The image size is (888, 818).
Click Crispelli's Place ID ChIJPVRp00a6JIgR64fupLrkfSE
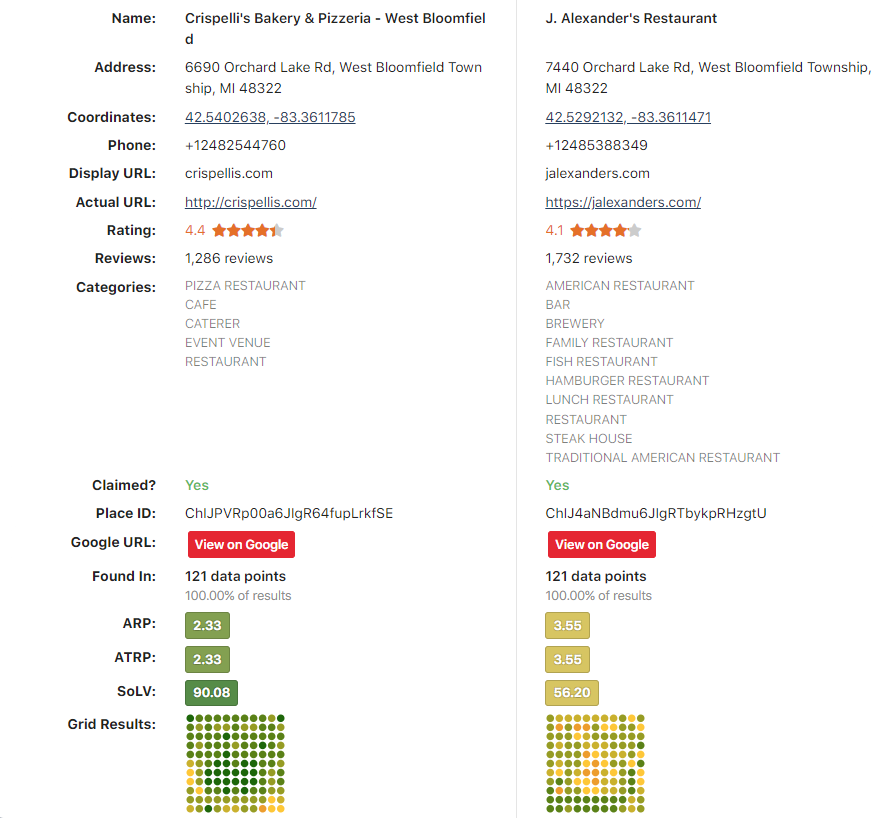pos(289,514)
